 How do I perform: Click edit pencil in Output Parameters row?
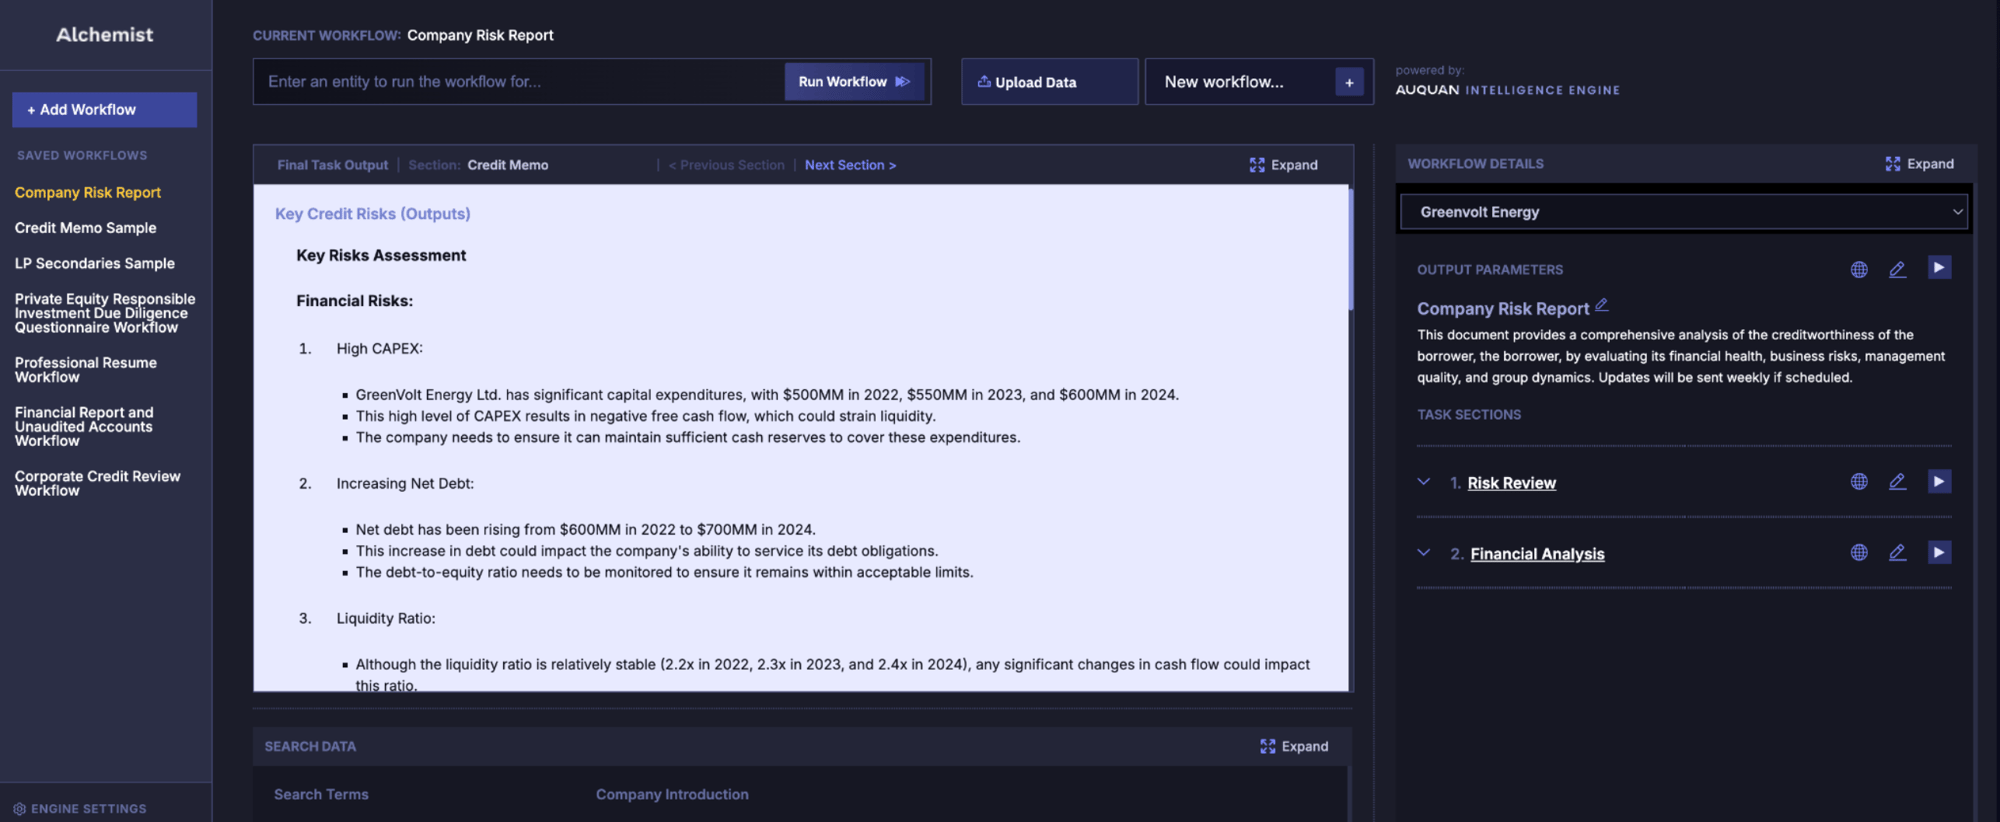(x=1897, y=269)
